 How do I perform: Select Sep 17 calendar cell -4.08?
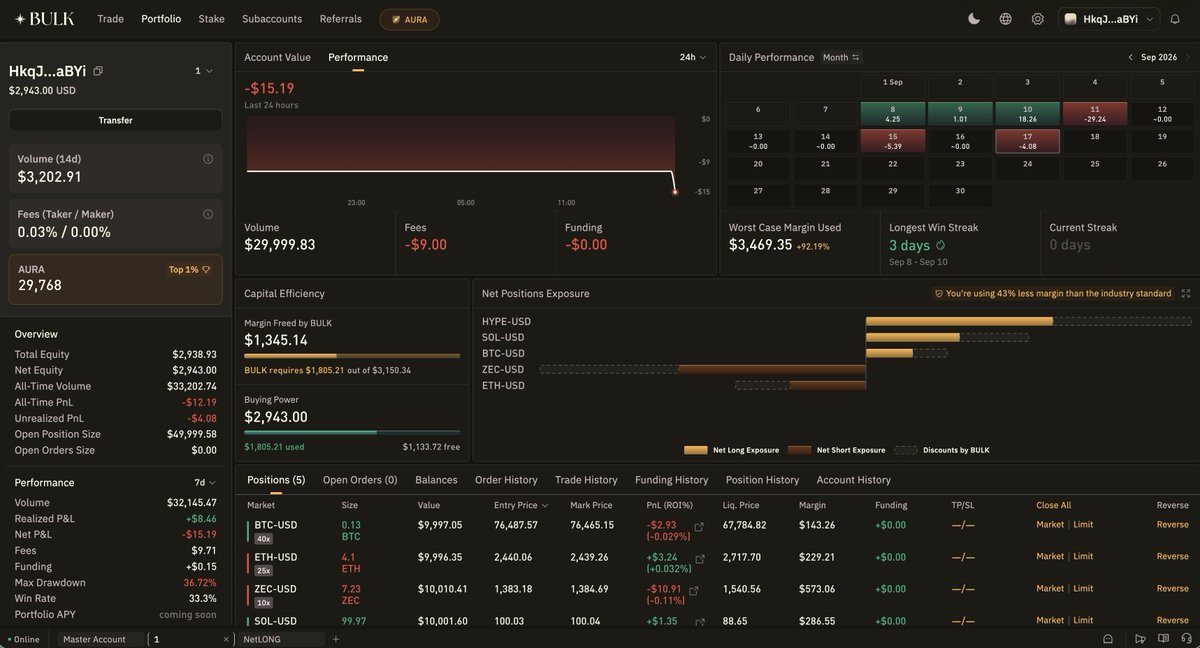1027,141
